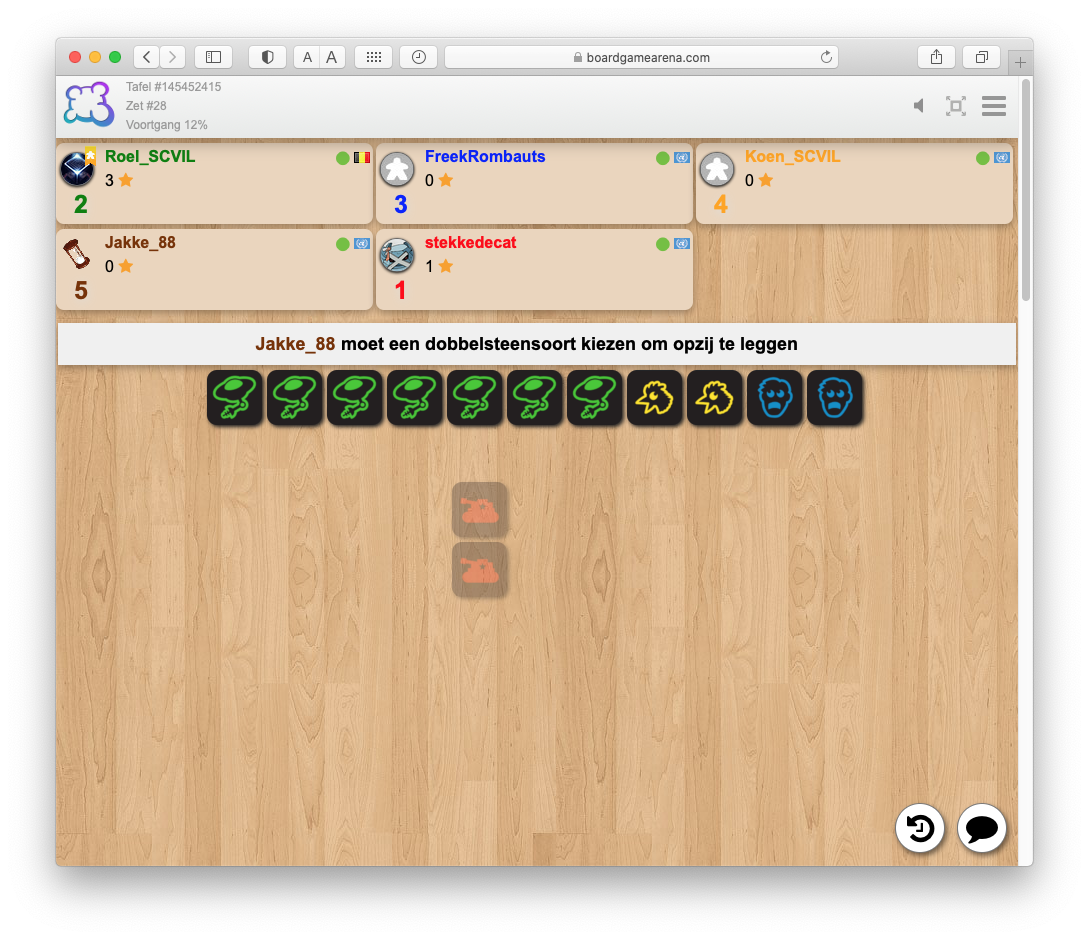Click FreekRombauts meeple avatar
1089x940 pixels.
(x=397, y=169)
